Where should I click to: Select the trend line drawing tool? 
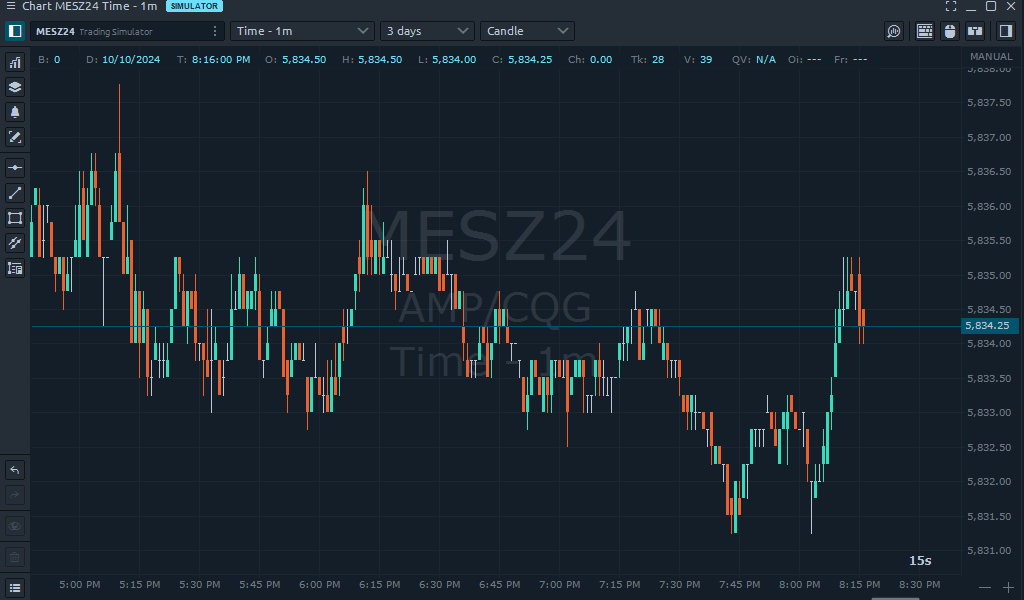15,193
